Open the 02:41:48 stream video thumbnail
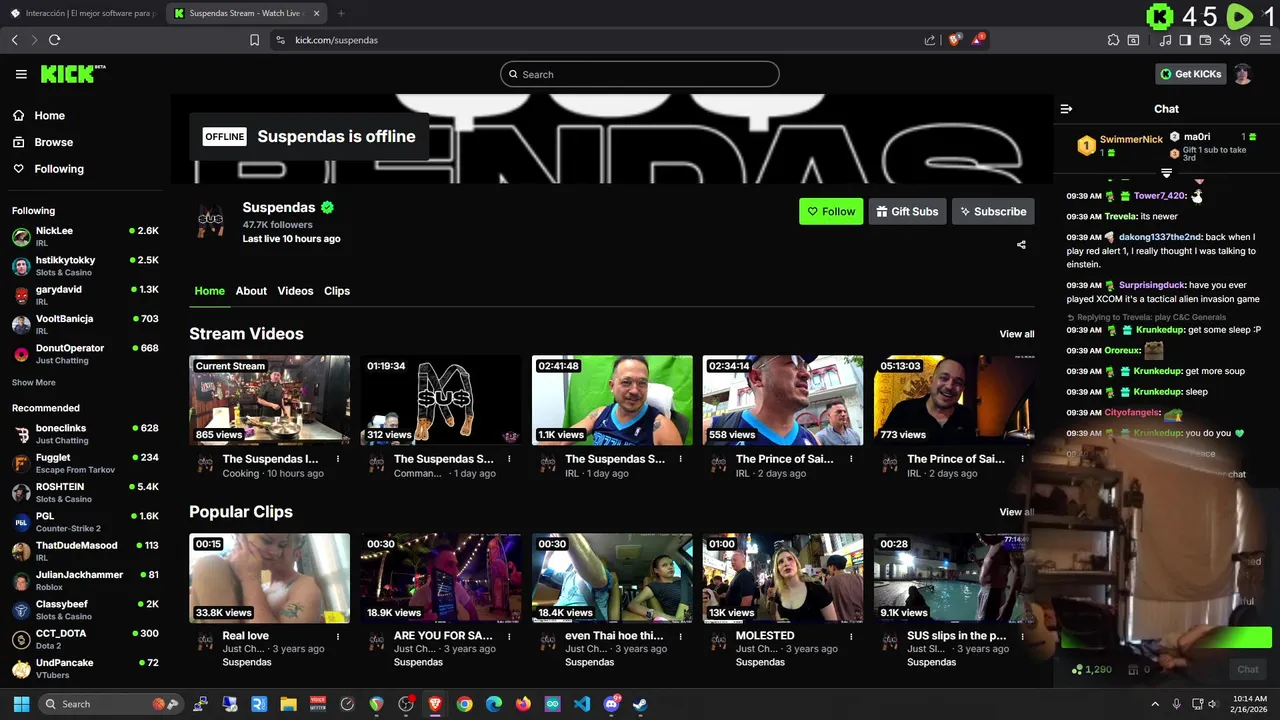The image size is (1280, 720). [x=612, y=400]
